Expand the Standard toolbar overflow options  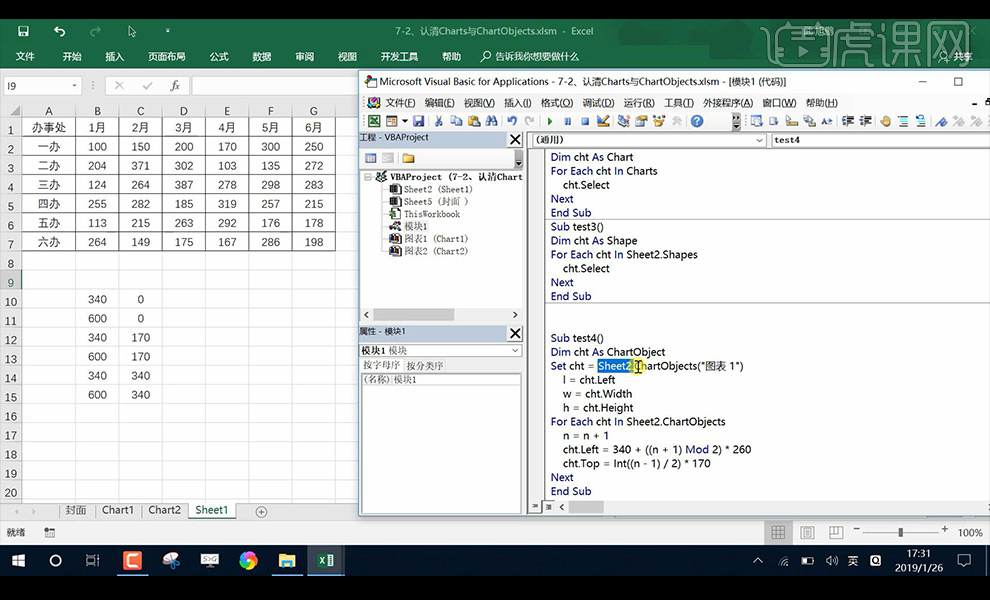pyautogui.click(x=736, y=121)
